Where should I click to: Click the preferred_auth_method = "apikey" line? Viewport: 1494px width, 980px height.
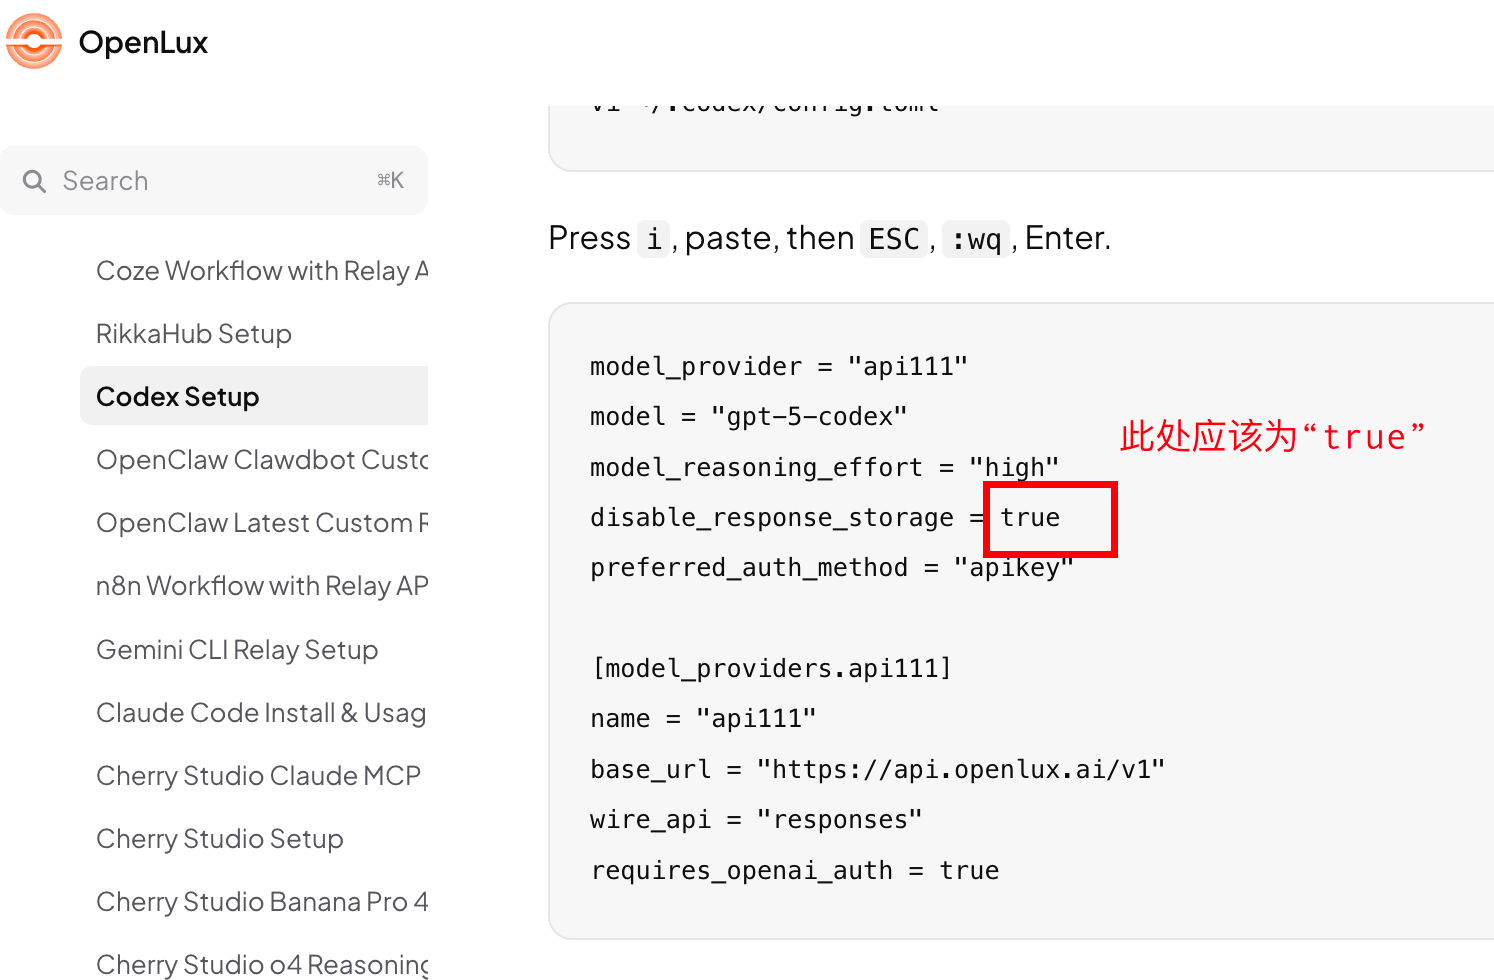[x=832, y=568]
